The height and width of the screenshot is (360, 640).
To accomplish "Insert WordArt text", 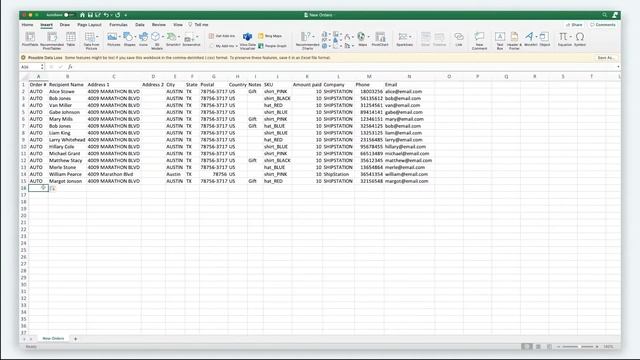I will pos(530,40).
